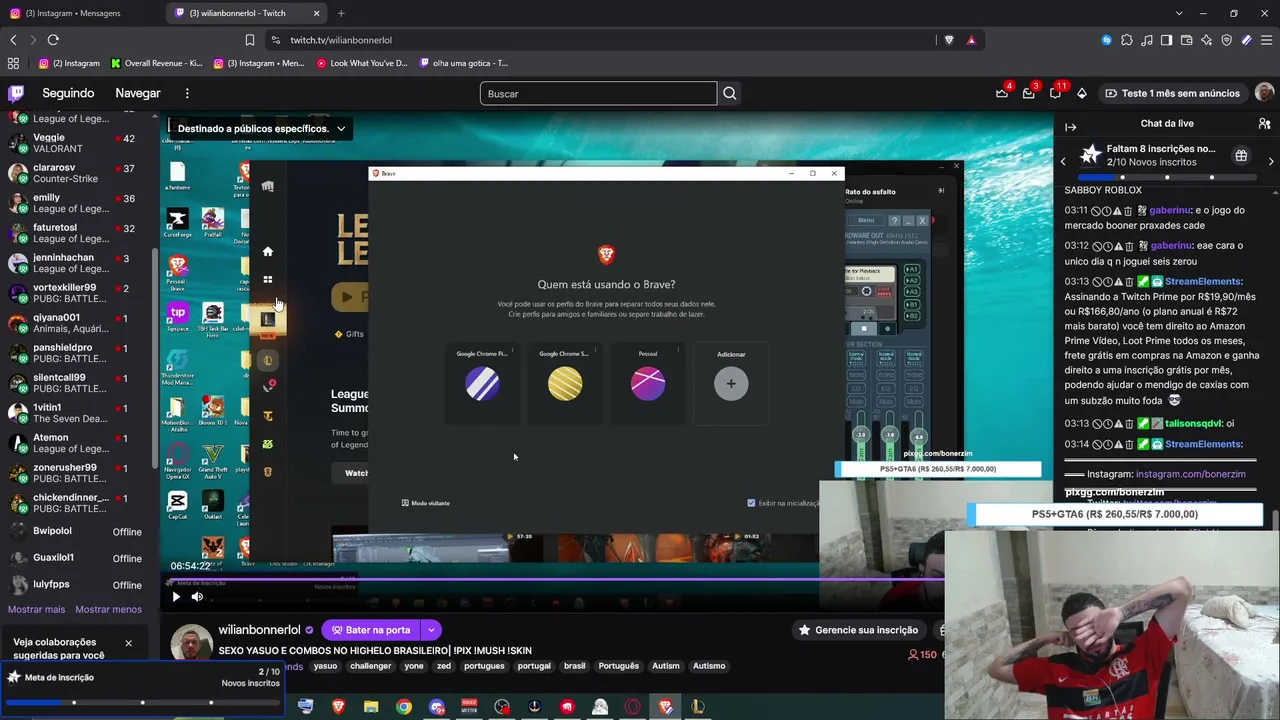The height and width of the screenshot is (720, 1280).
Task: Open Twitch Prime loot crown icon
Action: [x=1002, y=93]
